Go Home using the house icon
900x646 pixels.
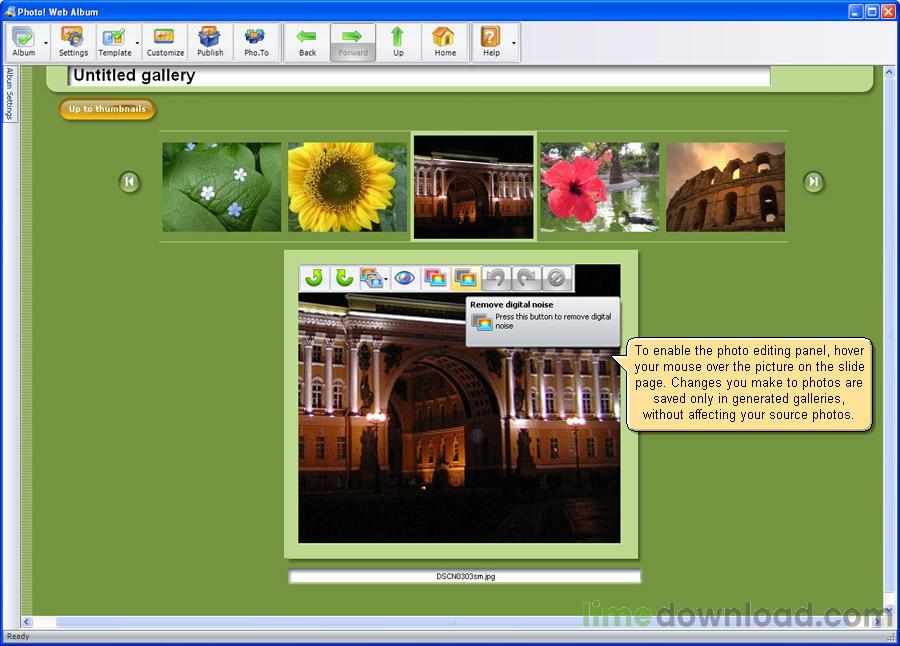[444, 42]
